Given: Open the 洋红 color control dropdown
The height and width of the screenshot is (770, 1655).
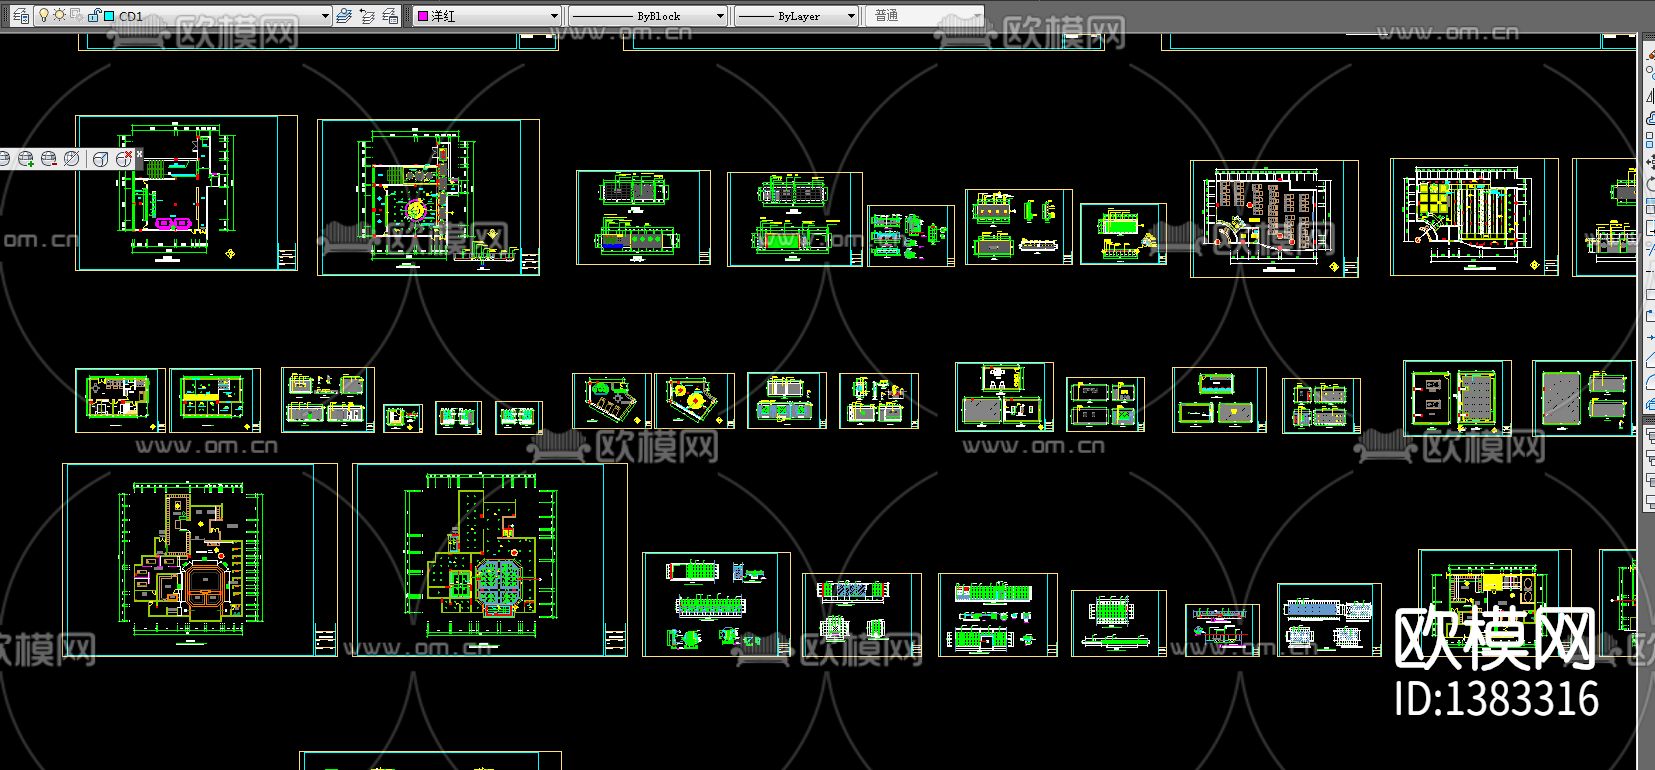Looking at the screenshot, I should (488, 16).
